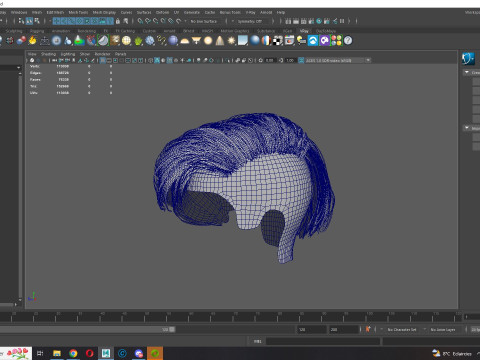Open the Help menu
Viewport: 480px width, 360px height.
pyautogui.click(x=281, y=12)
